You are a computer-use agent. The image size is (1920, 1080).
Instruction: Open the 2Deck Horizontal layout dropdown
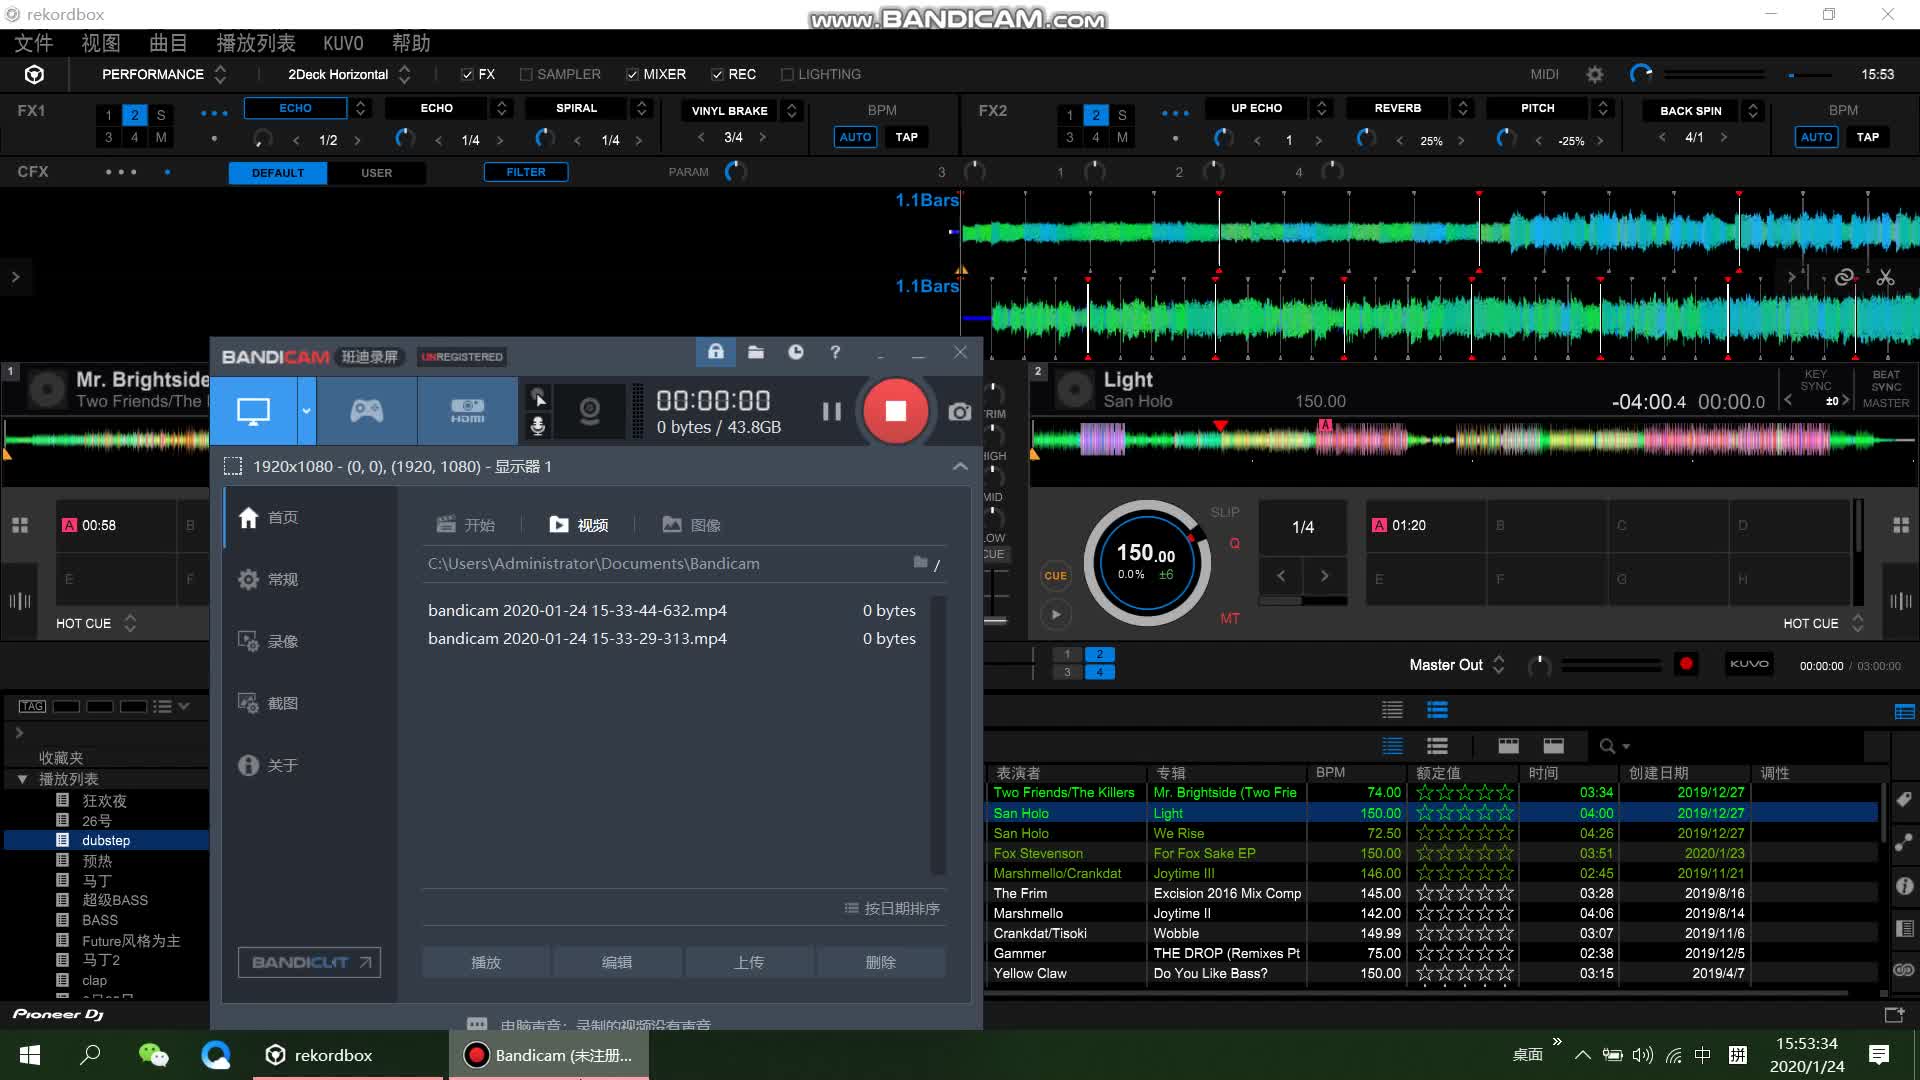(x=404, y=74)
